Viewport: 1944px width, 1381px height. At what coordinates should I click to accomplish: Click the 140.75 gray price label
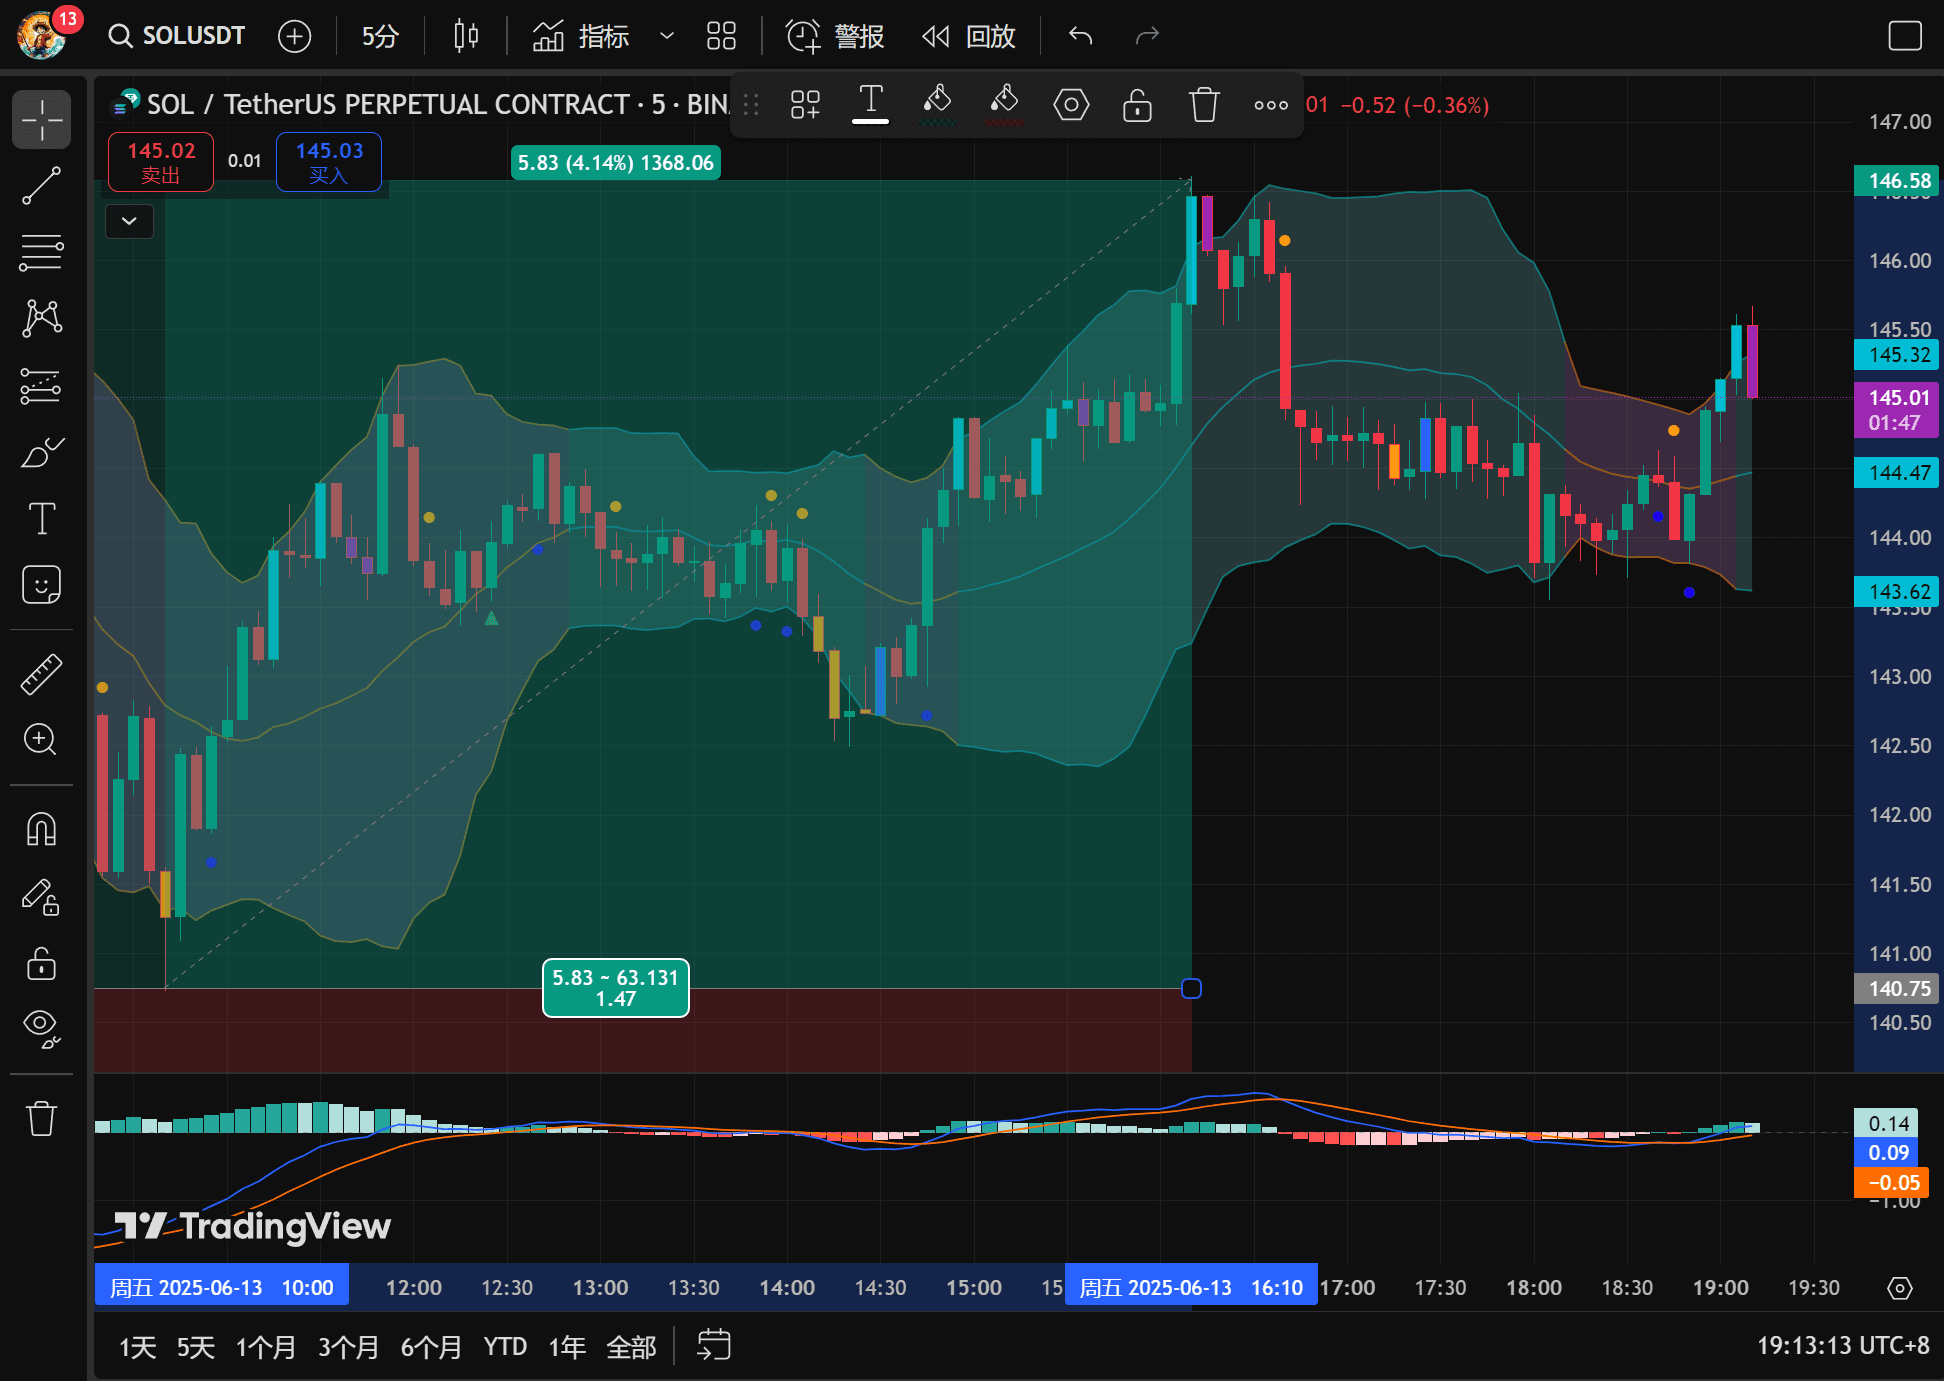[x=1897, y=988]
